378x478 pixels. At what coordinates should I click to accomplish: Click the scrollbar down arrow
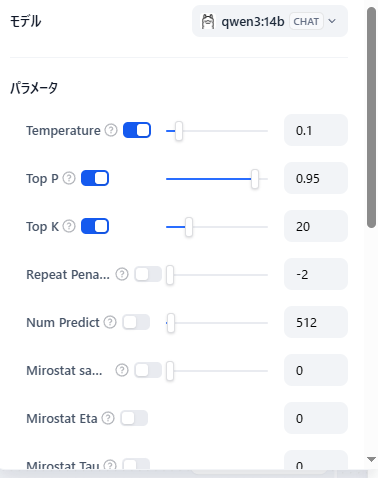(x=372, y=459)
